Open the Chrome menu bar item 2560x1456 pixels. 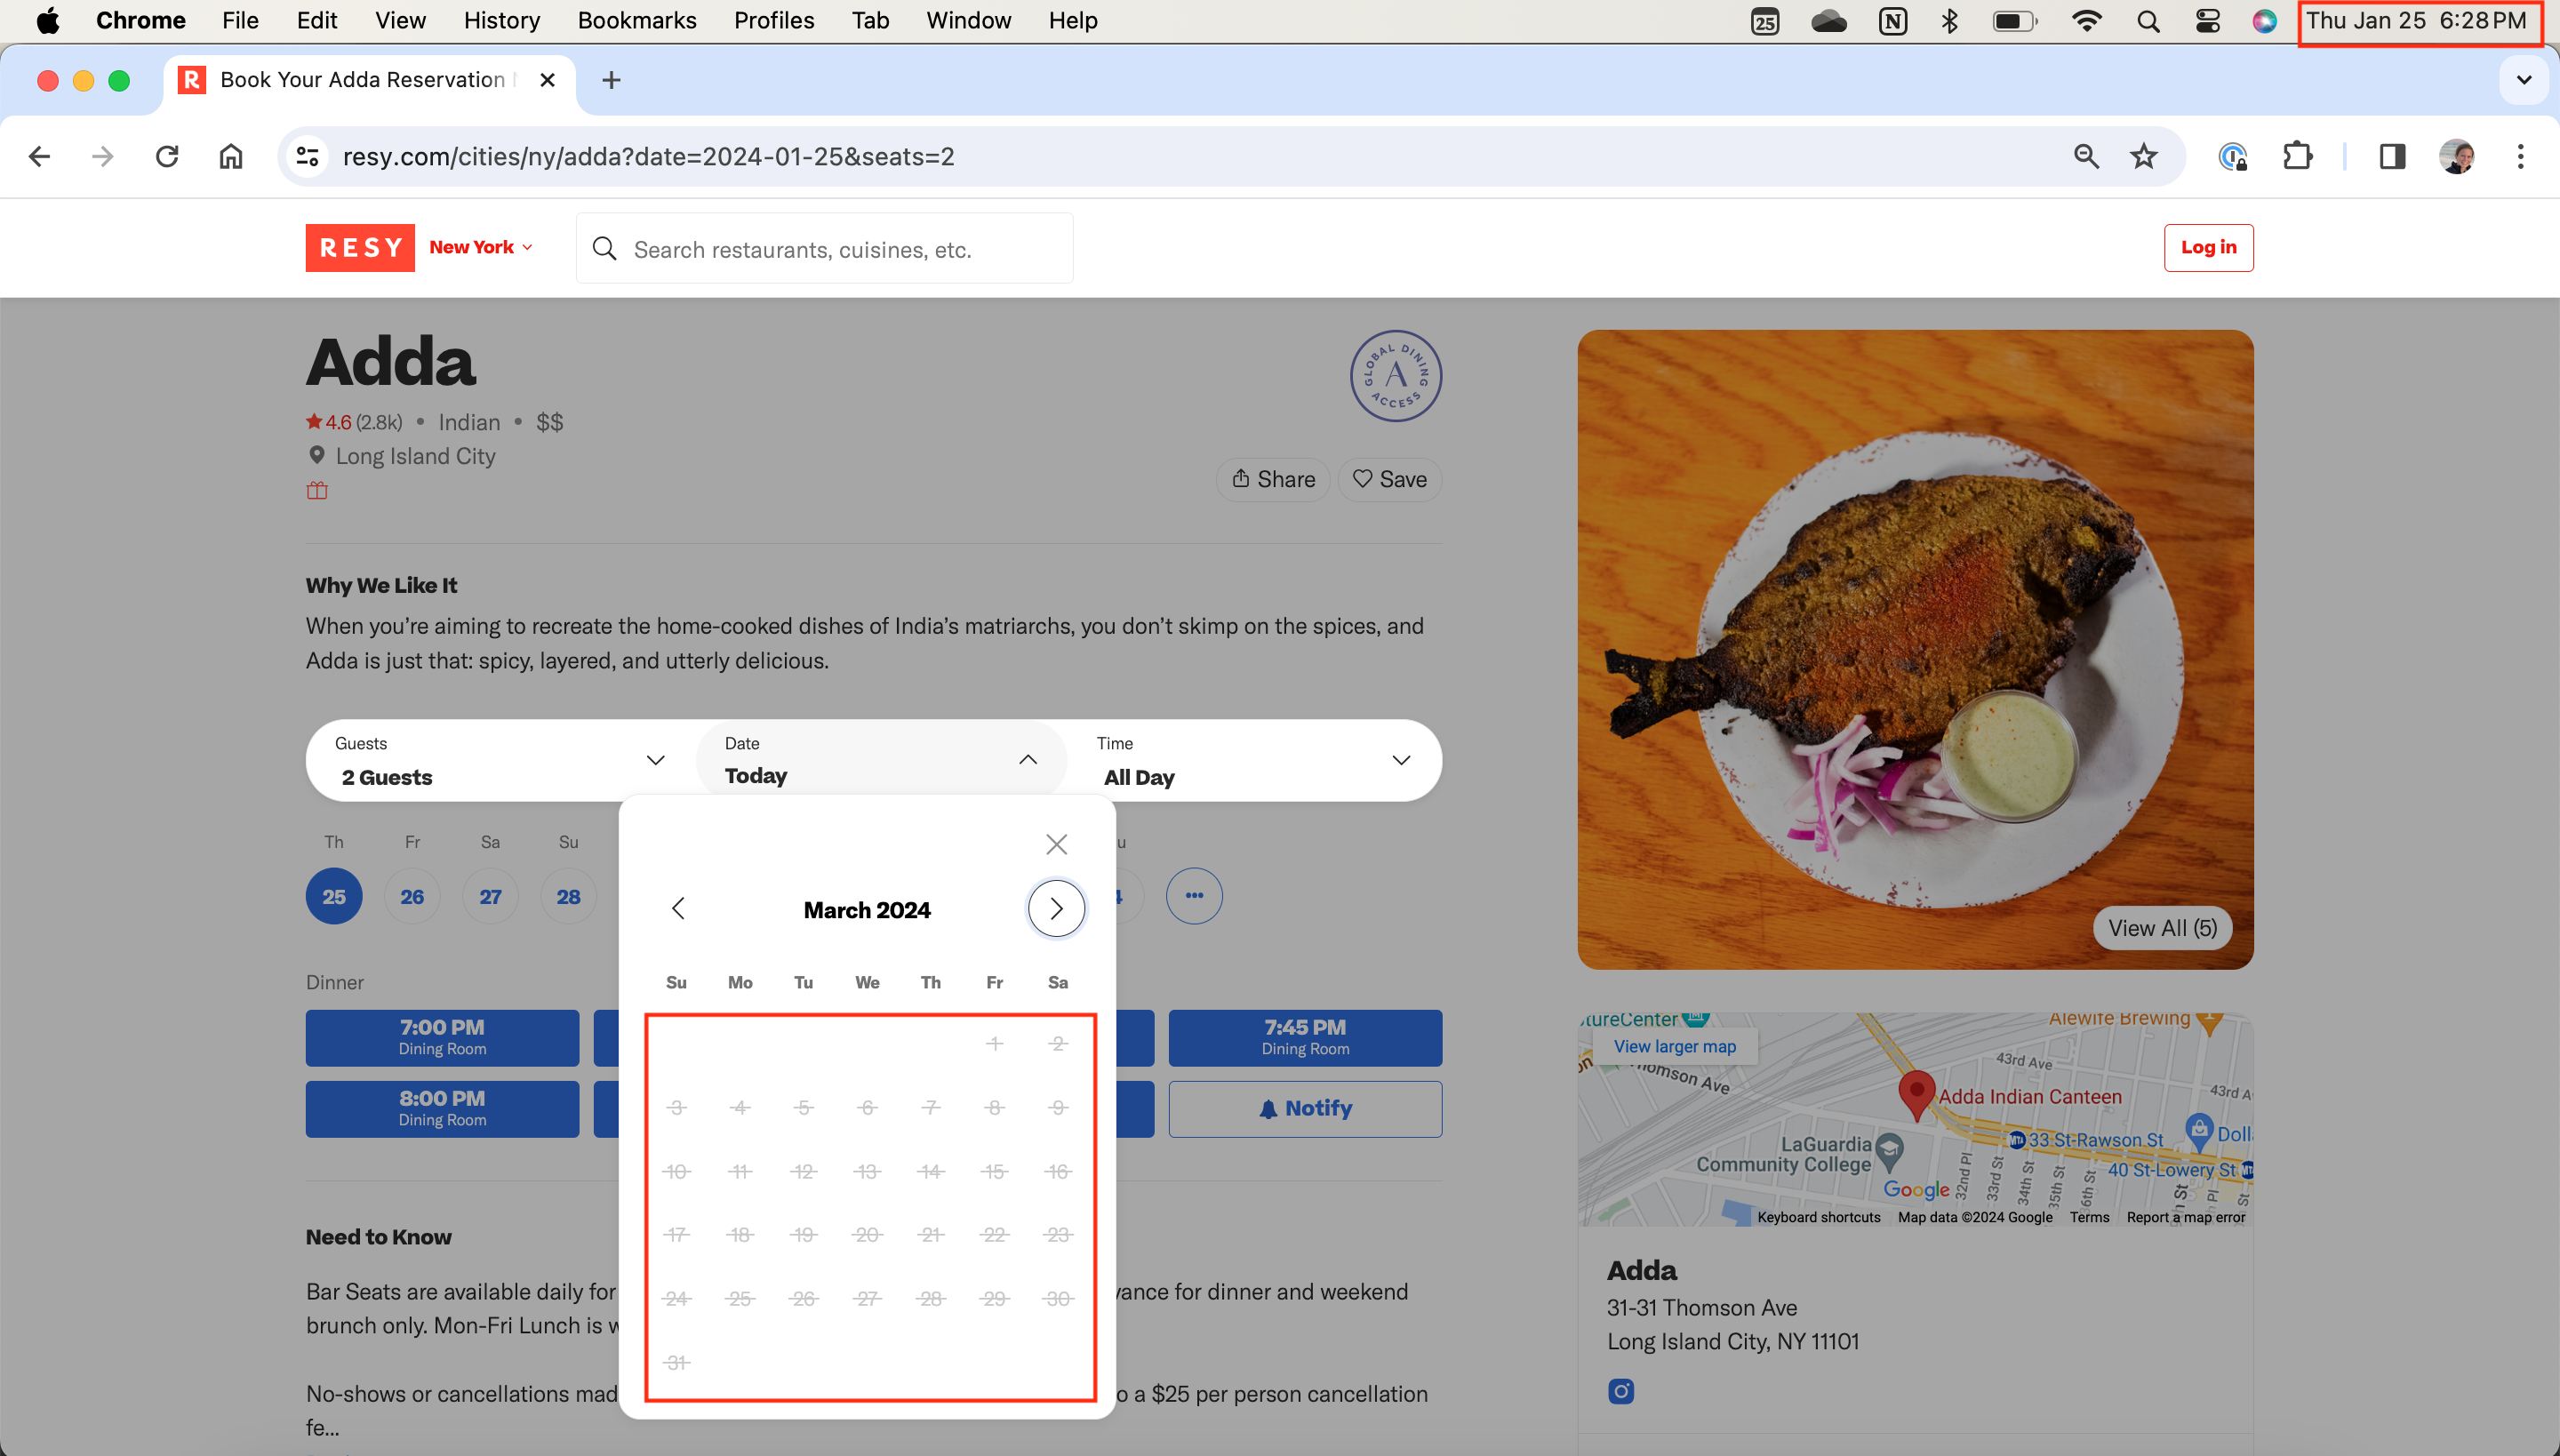click(139, 20)
